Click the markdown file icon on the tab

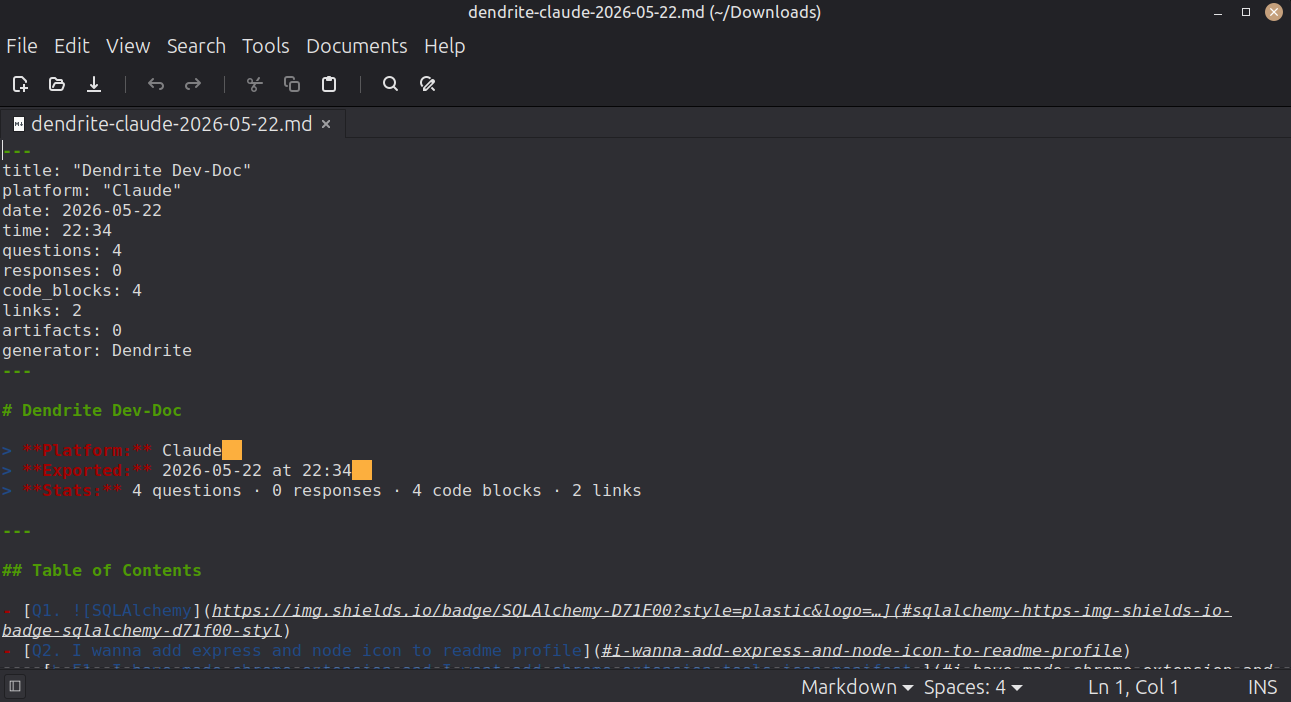coord(19,124)
